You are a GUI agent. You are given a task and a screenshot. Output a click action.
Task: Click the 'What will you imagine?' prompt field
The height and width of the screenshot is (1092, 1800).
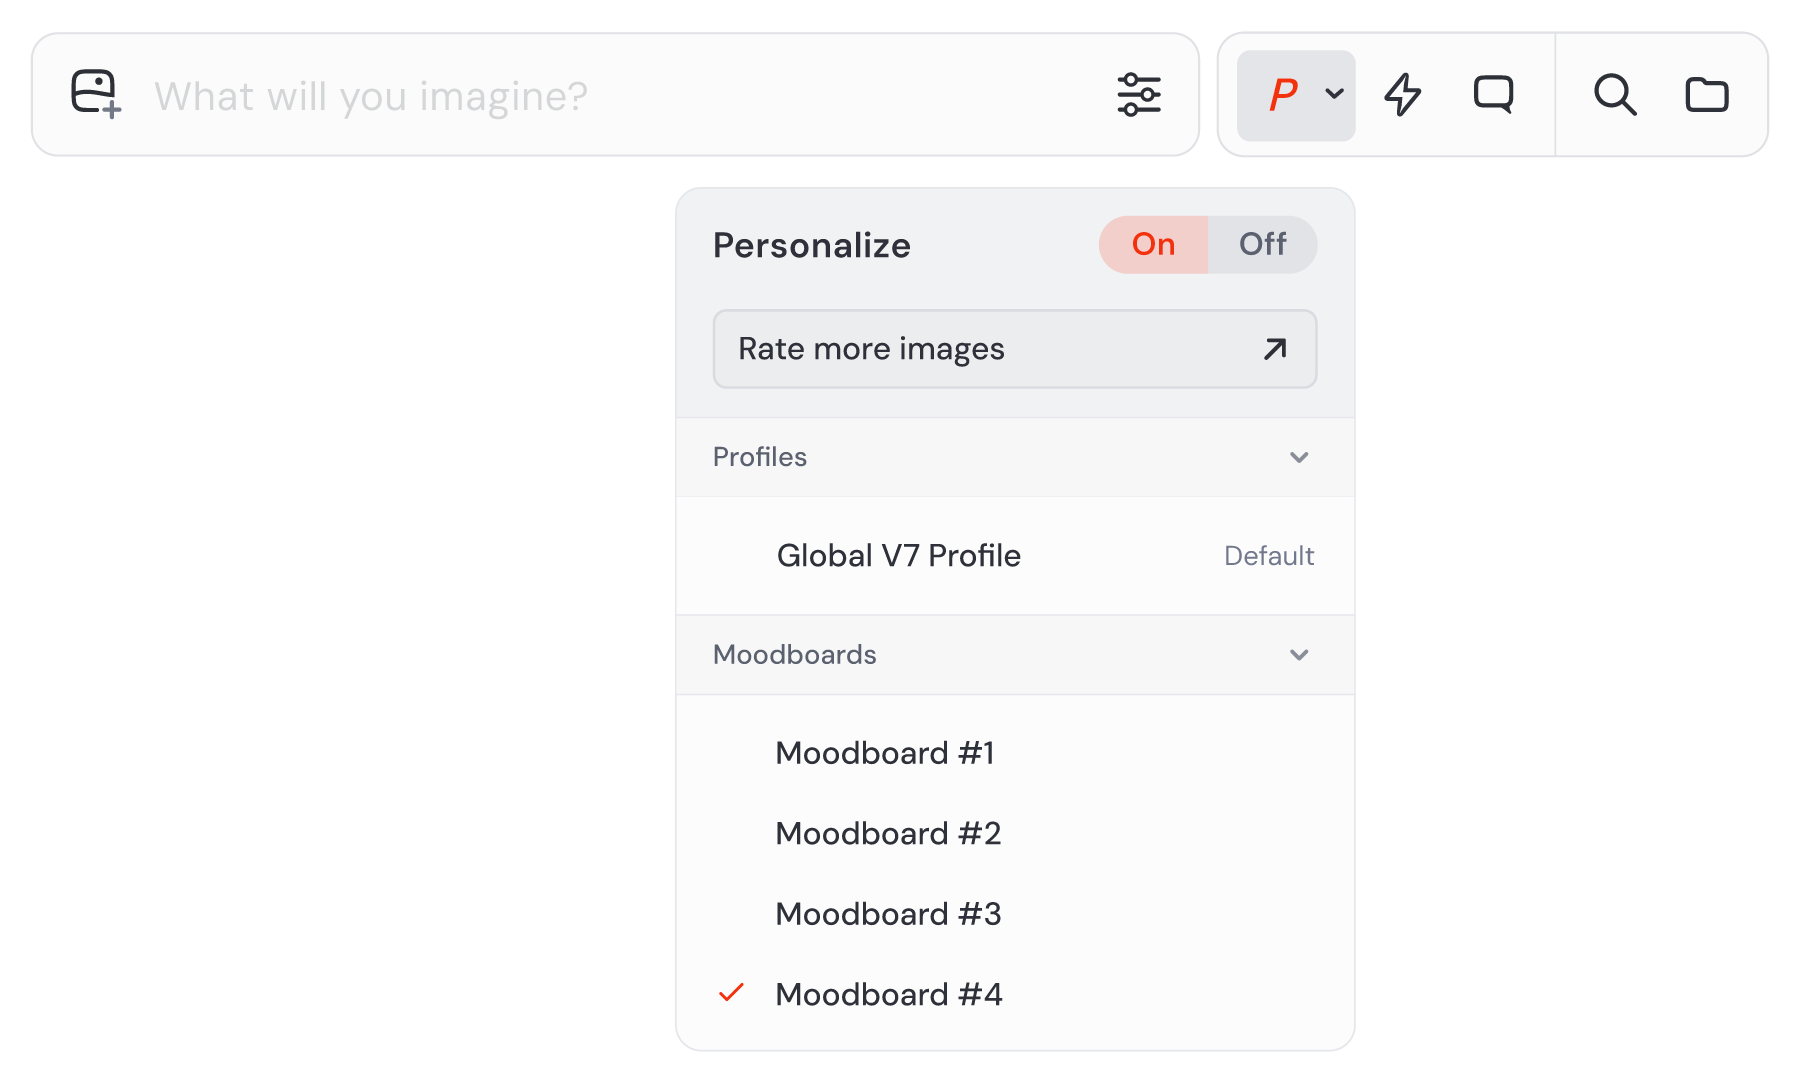pos(600,96)
